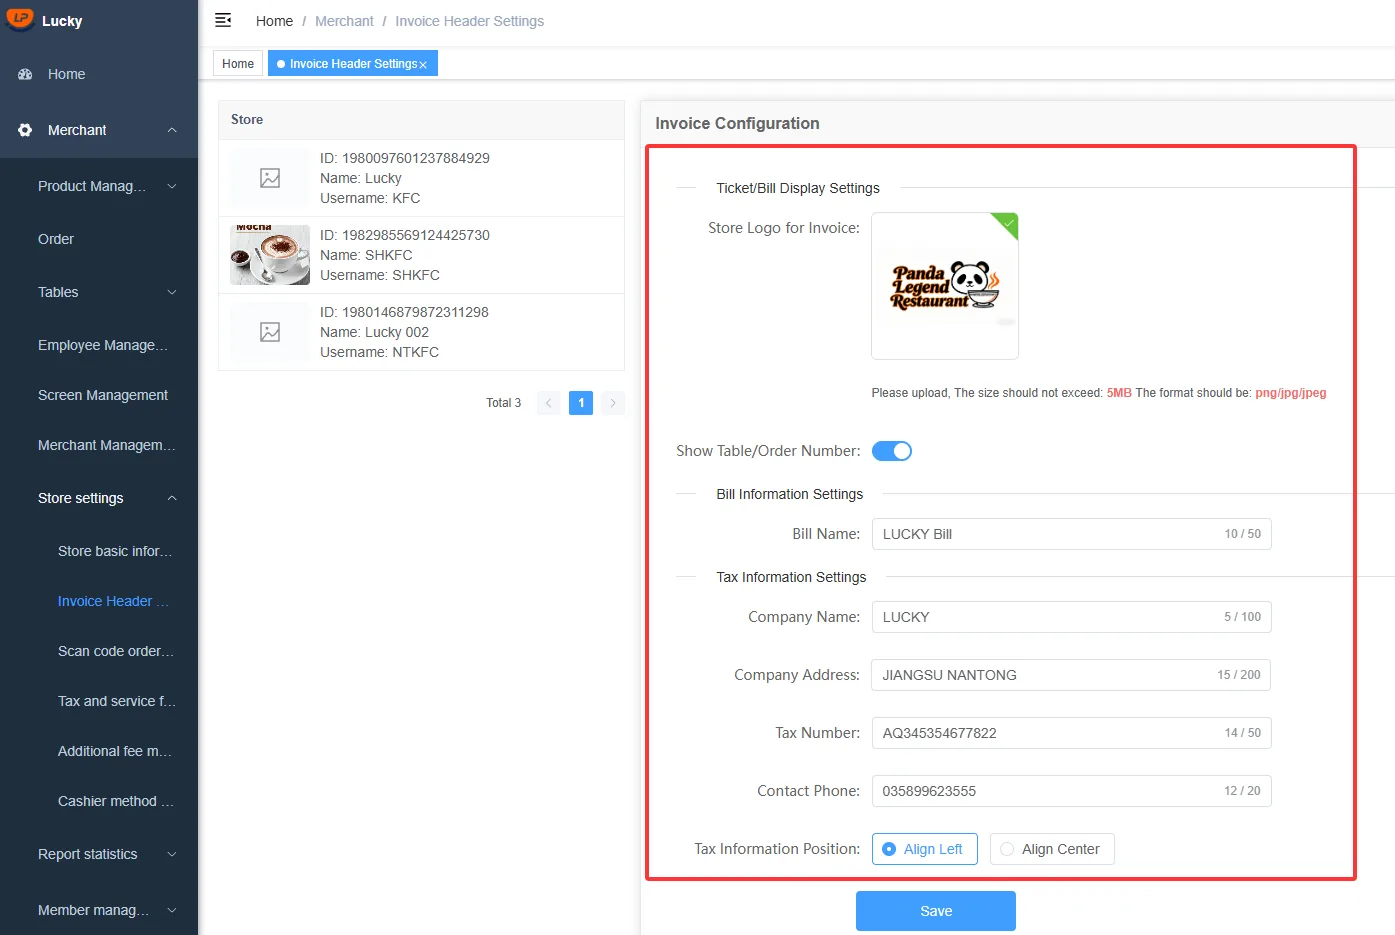Click the Panda Legend Restaurant logo upload
1395x935 pixels.
pos(945,286)
